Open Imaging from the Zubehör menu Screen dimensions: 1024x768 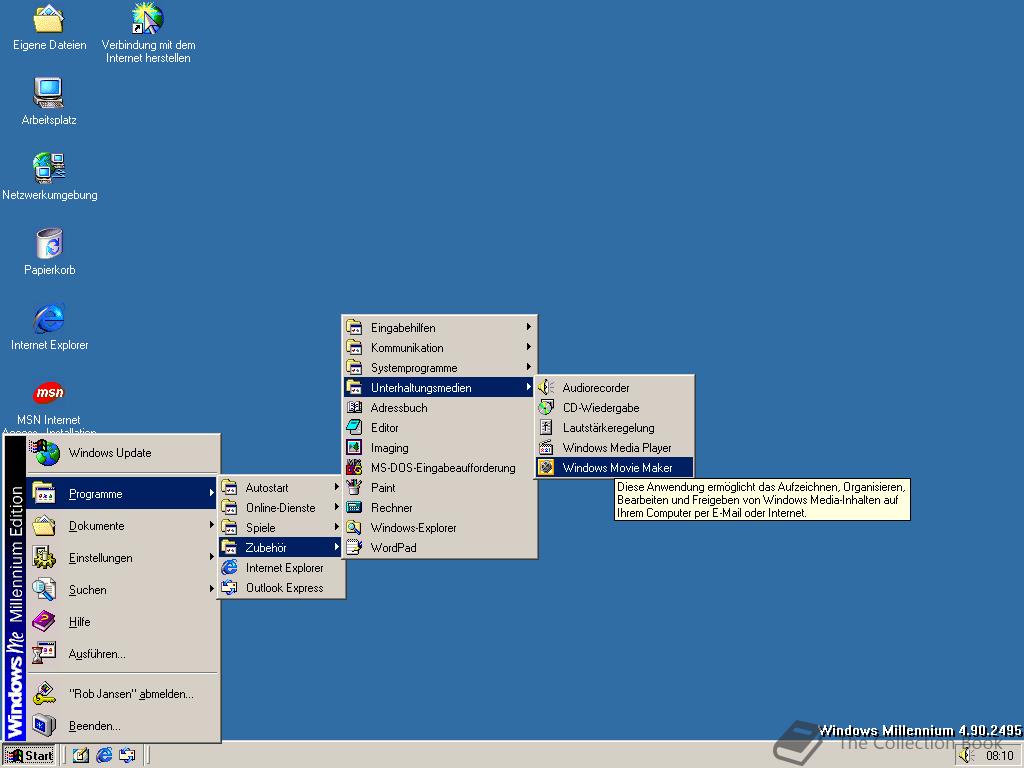[x=440, y=447]
